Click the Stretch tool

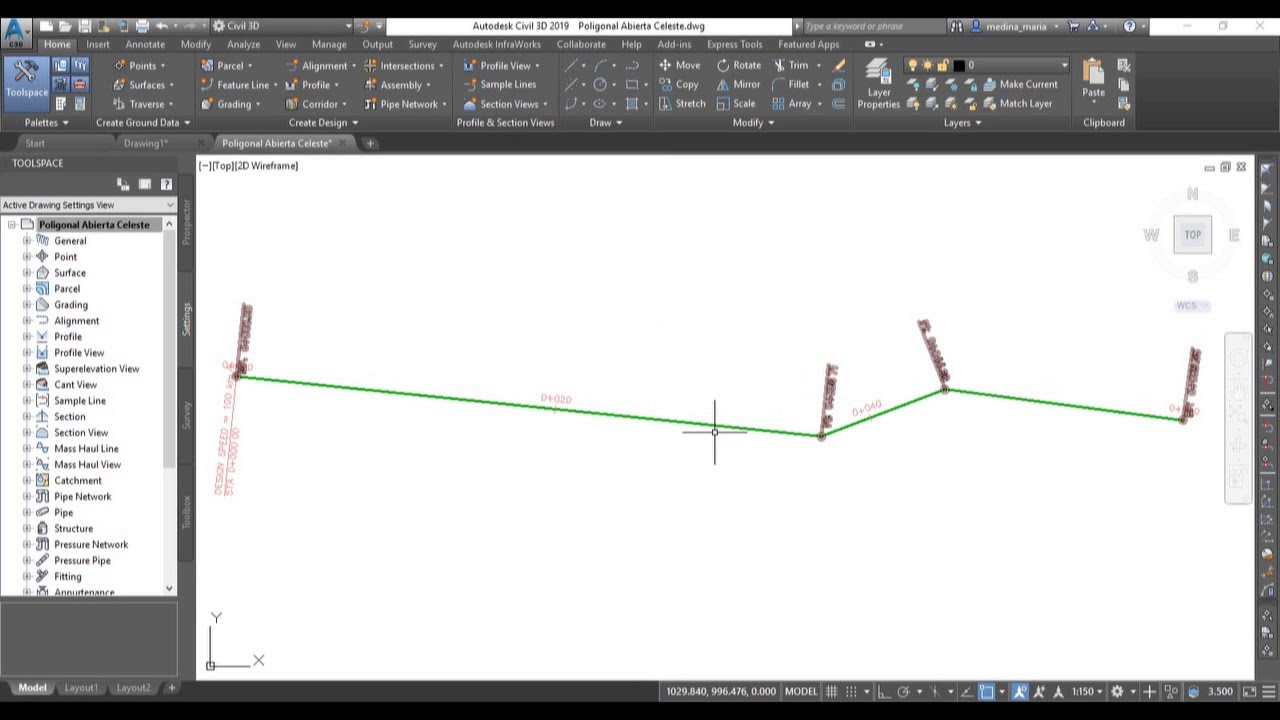click(682, 103)
